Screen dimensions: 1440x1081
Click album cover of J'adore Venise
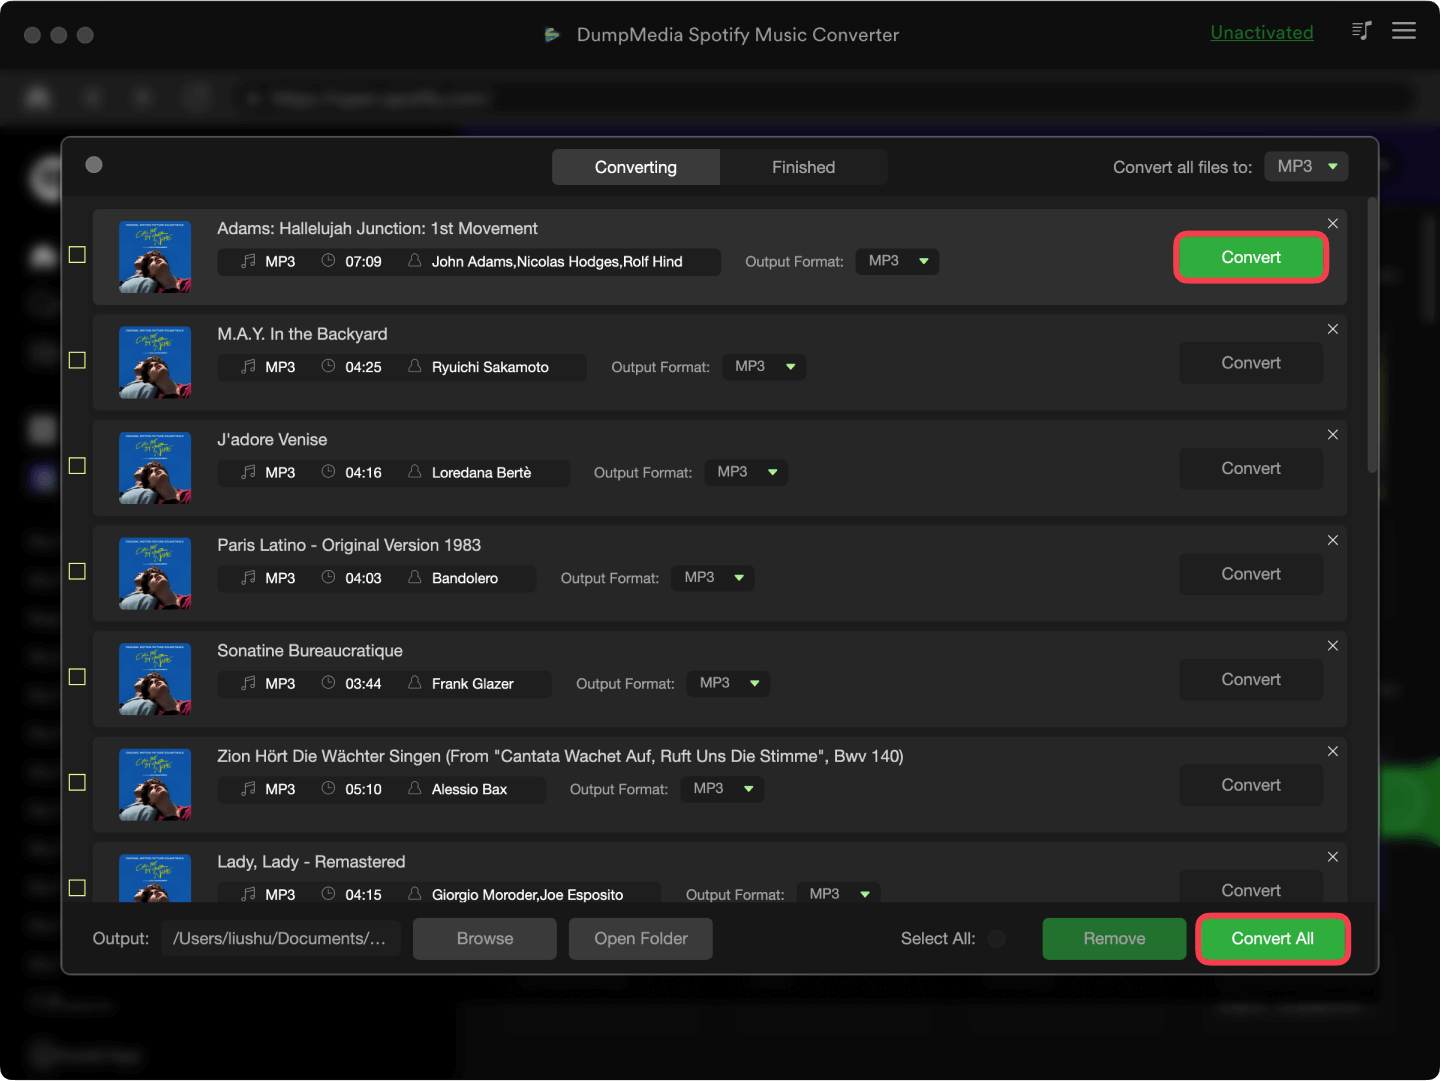(x=155, y=468)
